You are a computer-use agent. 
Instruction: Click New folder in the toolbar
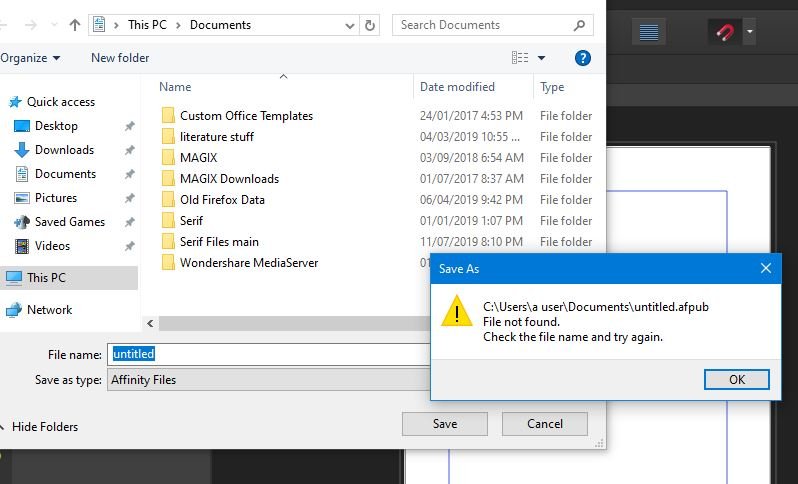(120, 58)
